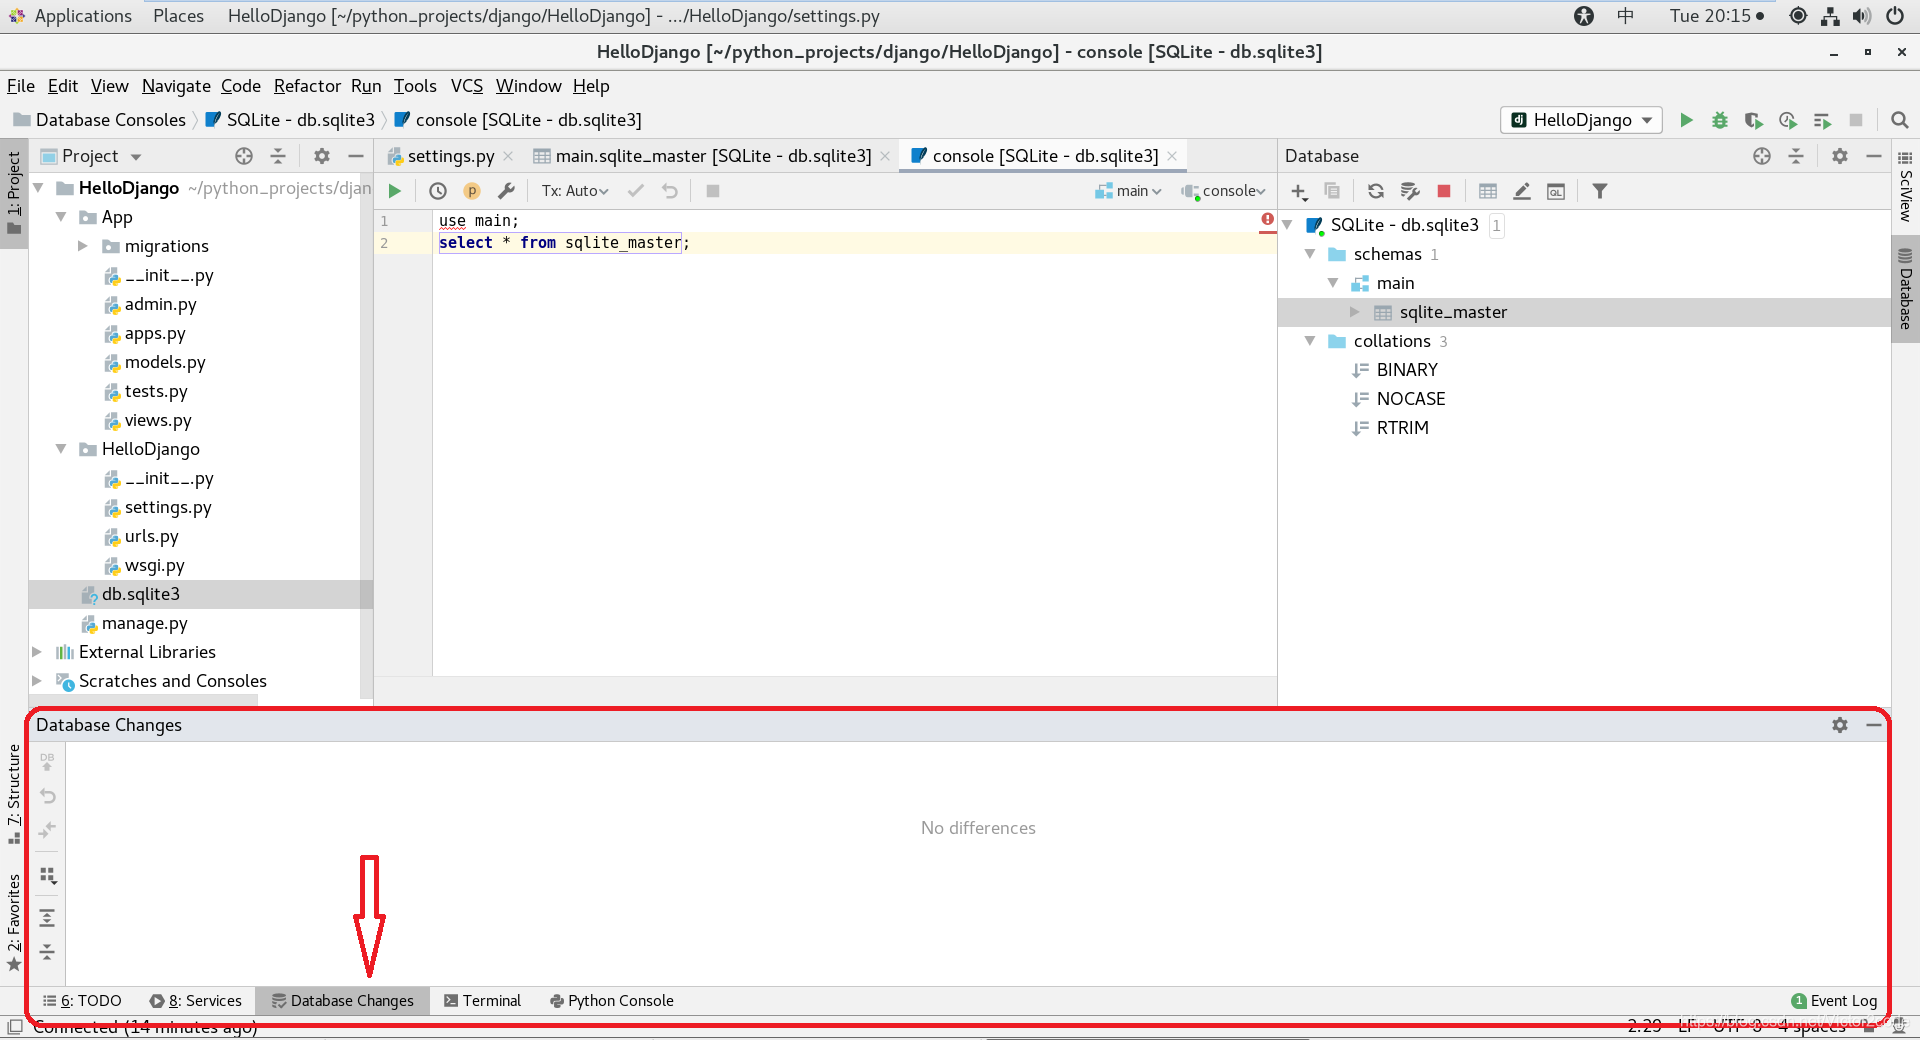Open the 8: Services tool tab
This screenshot has width=1920, height=1040.
pyautogui.click(x=196, y=1001)
